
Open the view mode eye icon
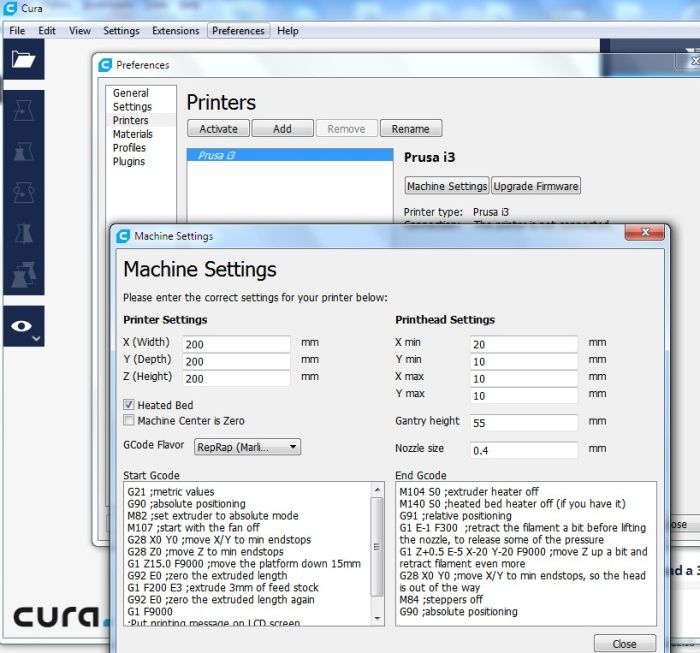click(22, 326)
